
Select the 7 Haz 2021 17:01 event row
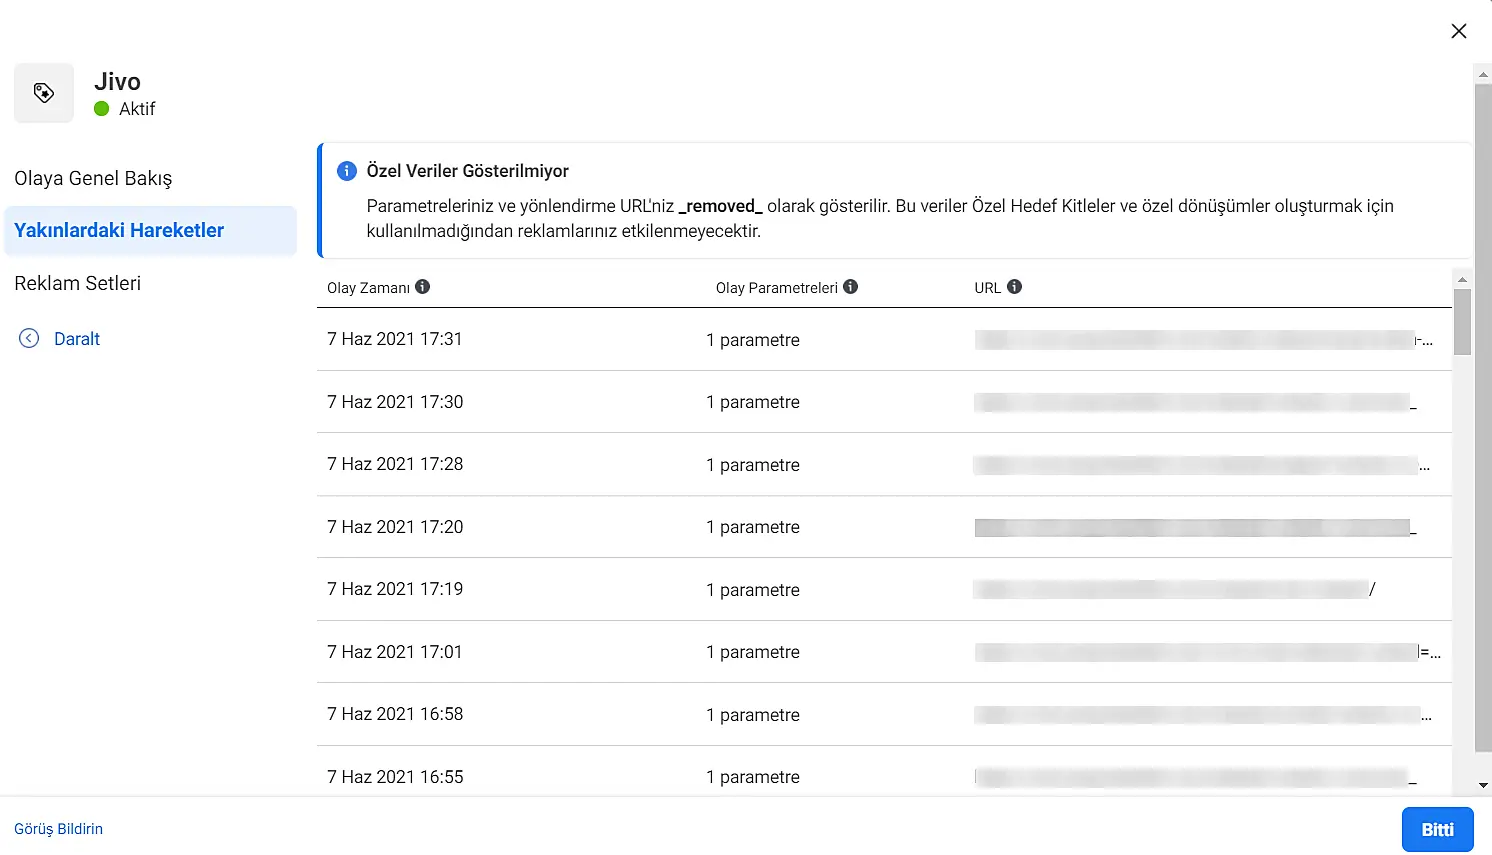[x=395, y=652]
